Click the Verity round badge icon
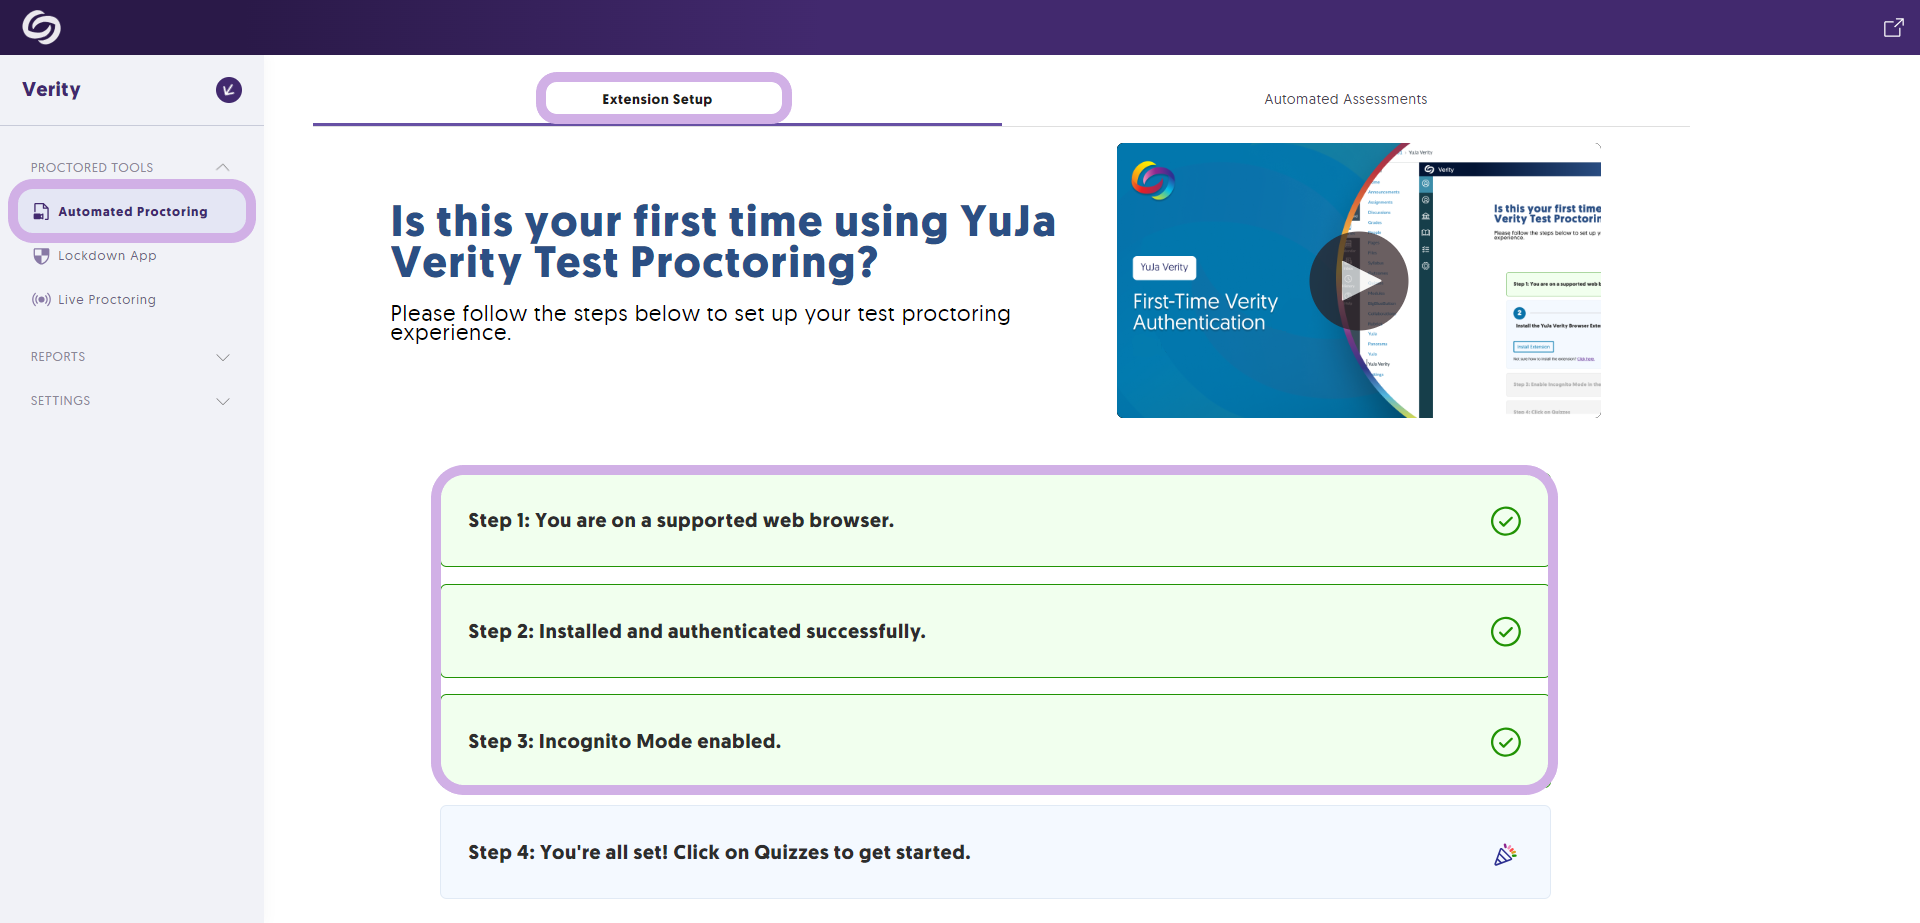The image size is (1920, 923). (229, 90)
